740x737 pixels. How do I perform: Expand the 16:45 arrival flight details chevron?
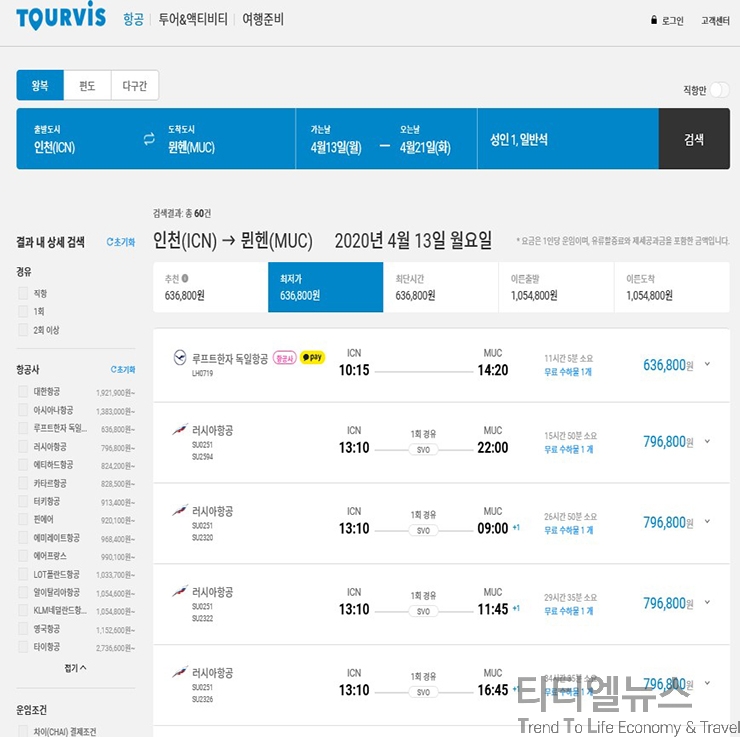point(707,683)
